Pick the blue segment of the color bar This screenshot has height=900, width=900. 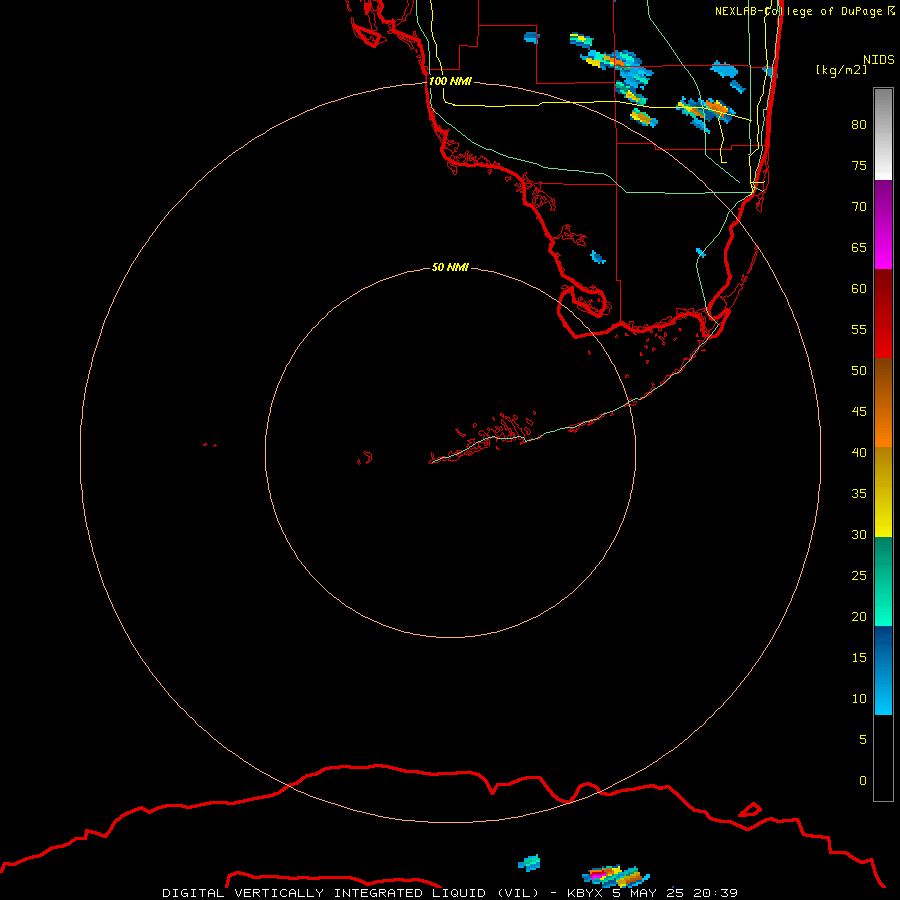tap(883, 670)
